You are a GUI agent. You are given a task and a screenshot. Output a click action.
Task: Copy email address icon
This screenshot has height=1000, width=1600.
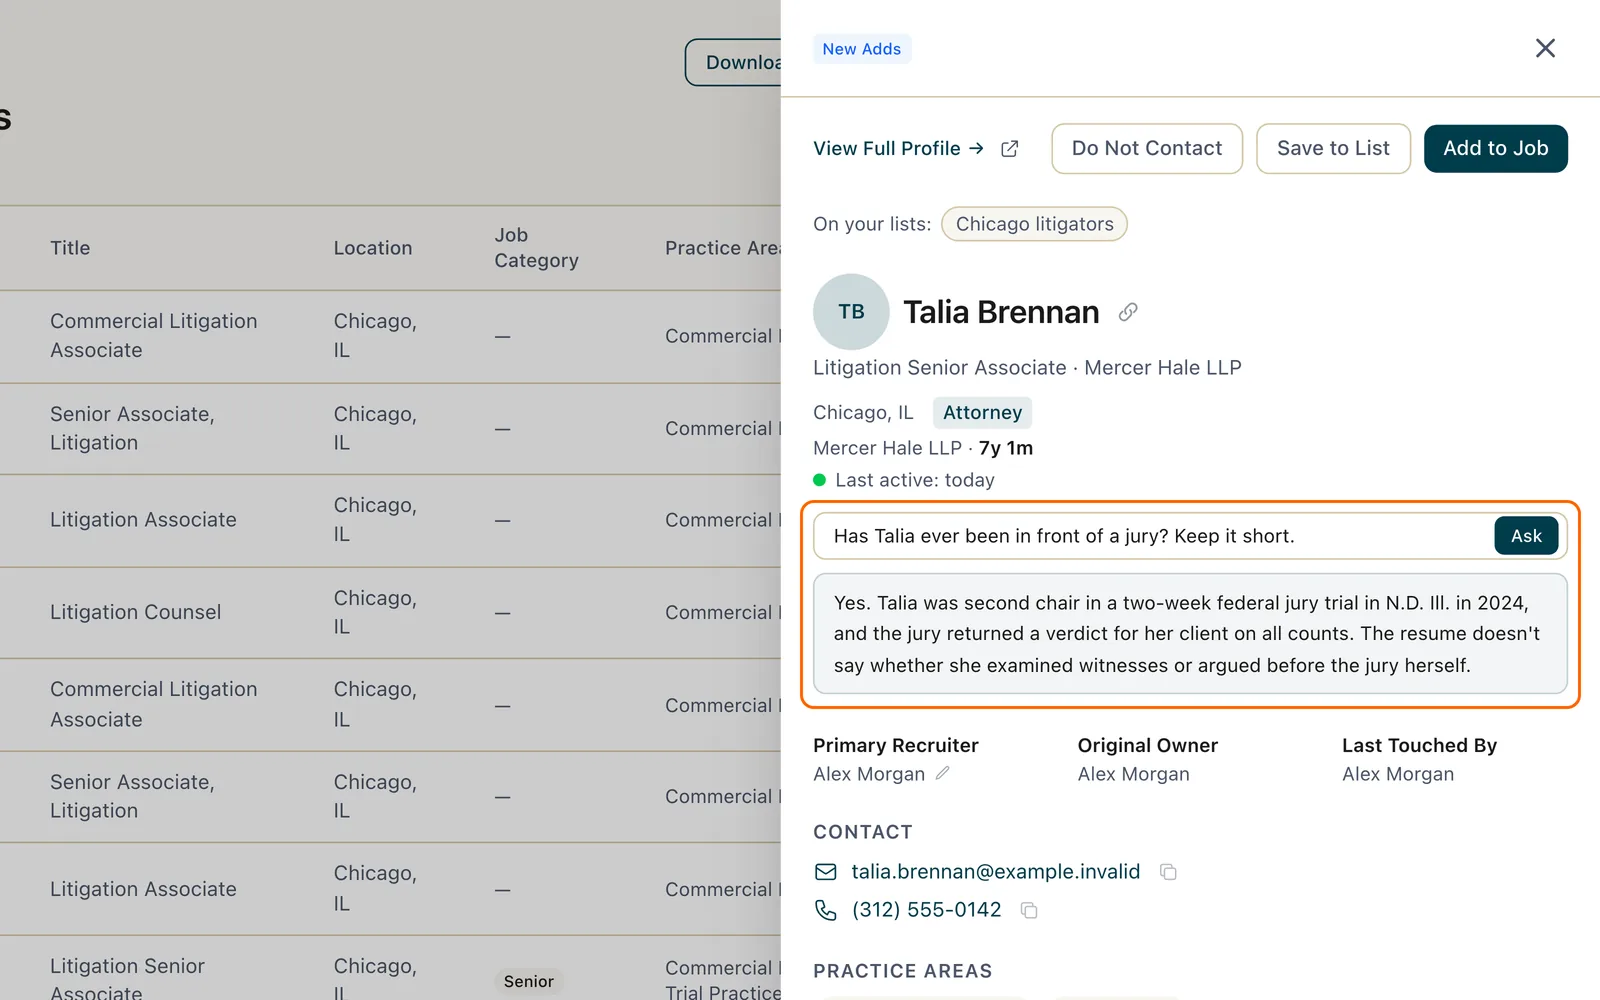coord(1168,872)
